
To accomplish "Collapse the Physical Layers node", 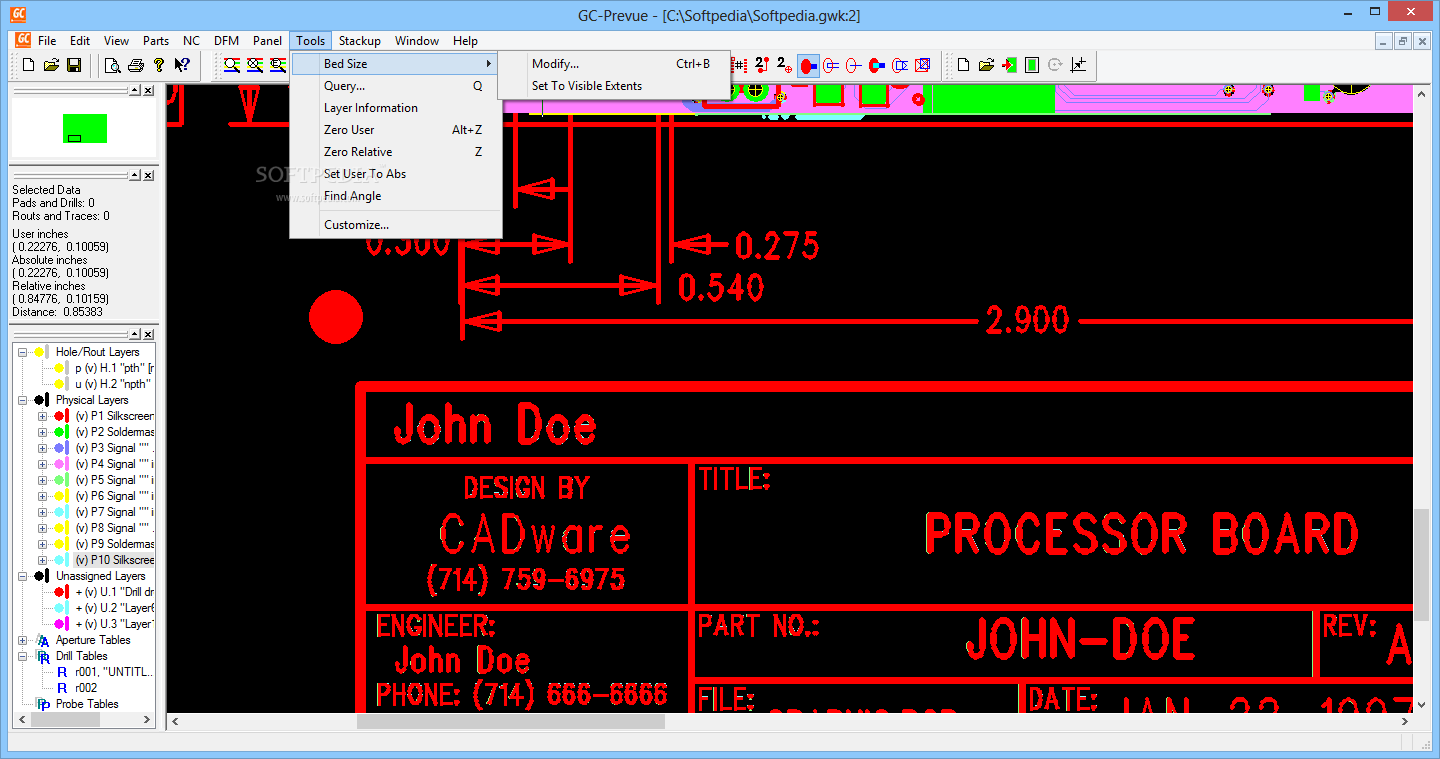I will click(x=22, y=400).
